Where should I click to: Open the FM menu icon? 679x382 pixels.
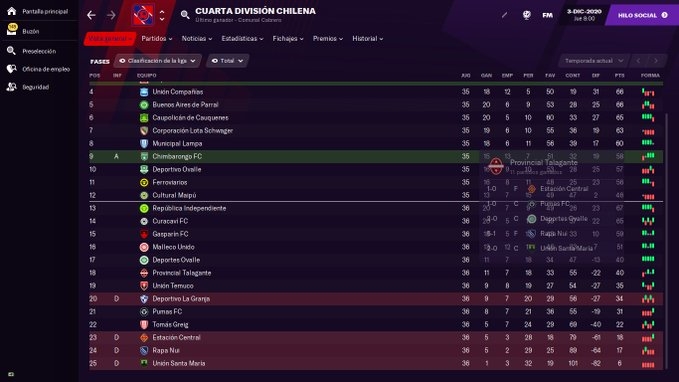547,15
